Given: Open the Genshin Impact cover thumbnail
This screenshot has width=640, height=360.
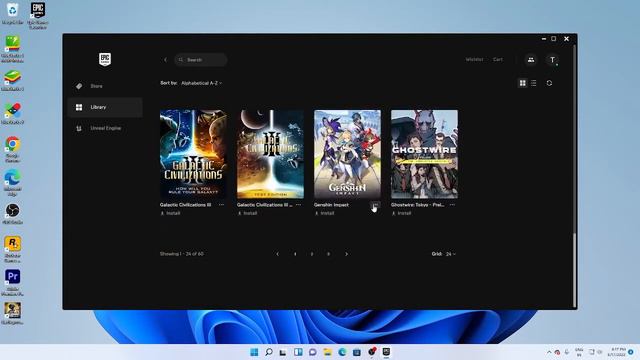Looking at the screenshot, I should (x=347, y=154).
